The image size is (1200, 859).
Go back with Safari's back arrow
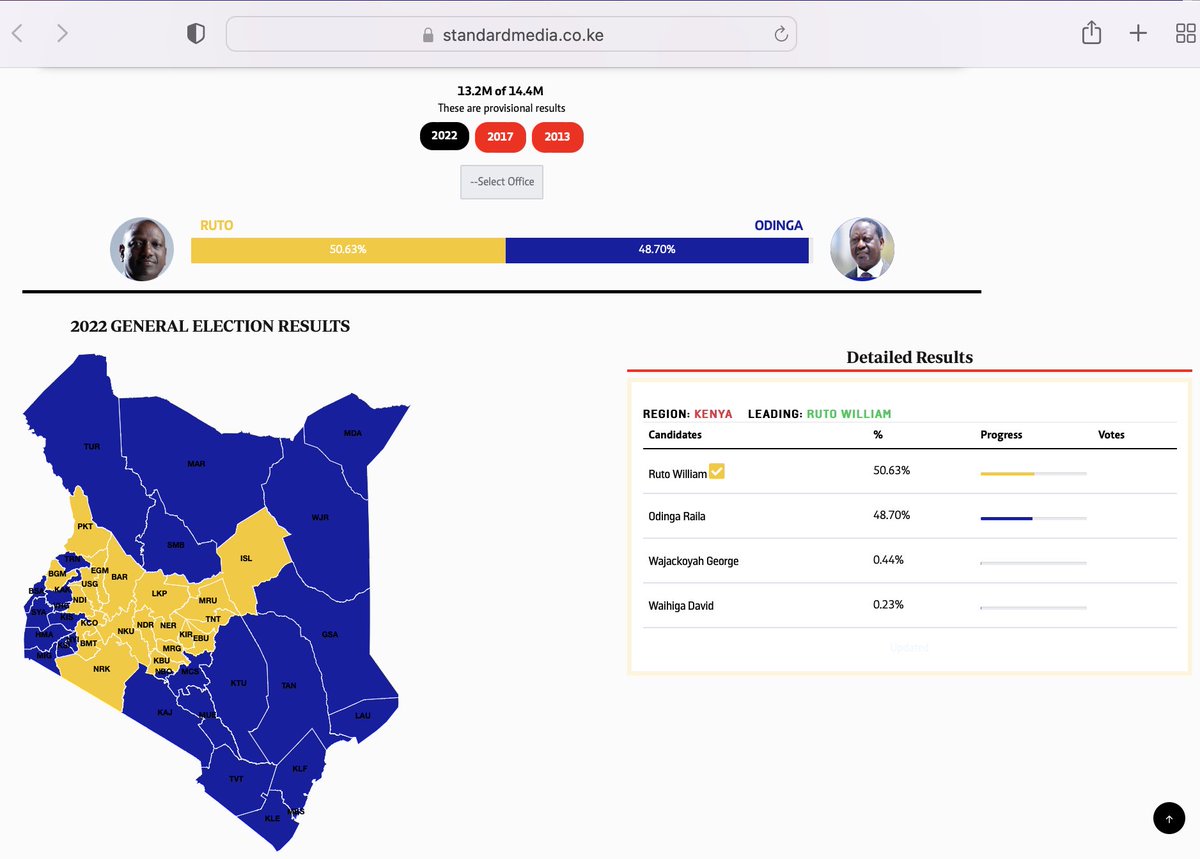pos(17,33)
